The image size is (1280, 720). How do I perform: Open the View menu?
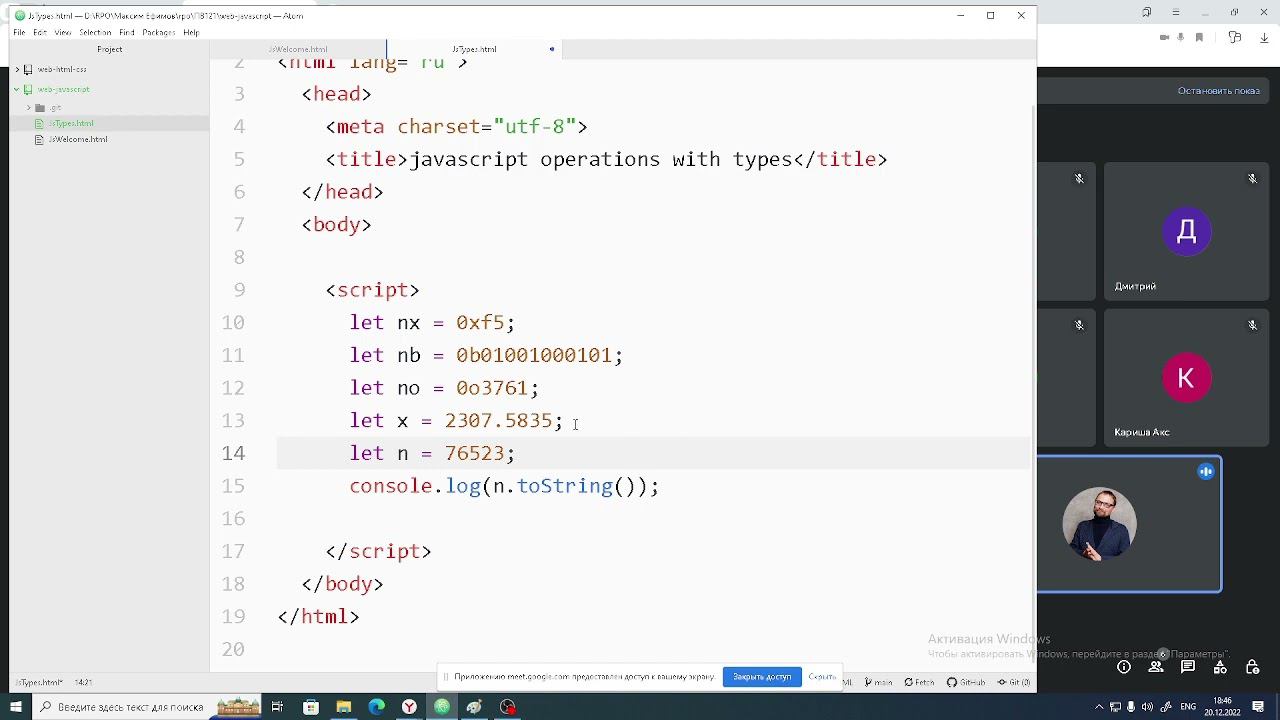63,32
